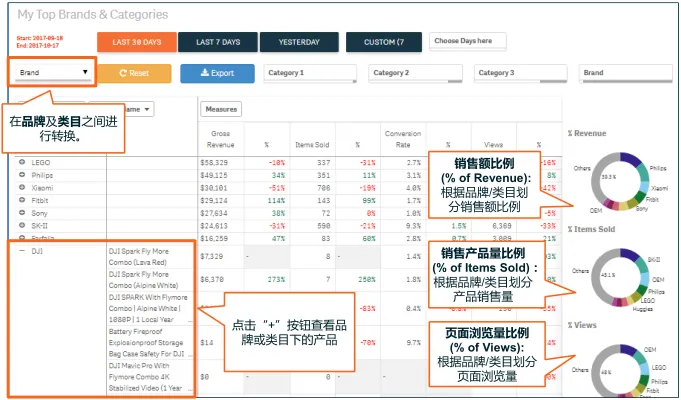Click the $7,329 DJI product revenue
The height and width of the screenshot is (400, 681).
pyautogui.click(x=212, y=257)
